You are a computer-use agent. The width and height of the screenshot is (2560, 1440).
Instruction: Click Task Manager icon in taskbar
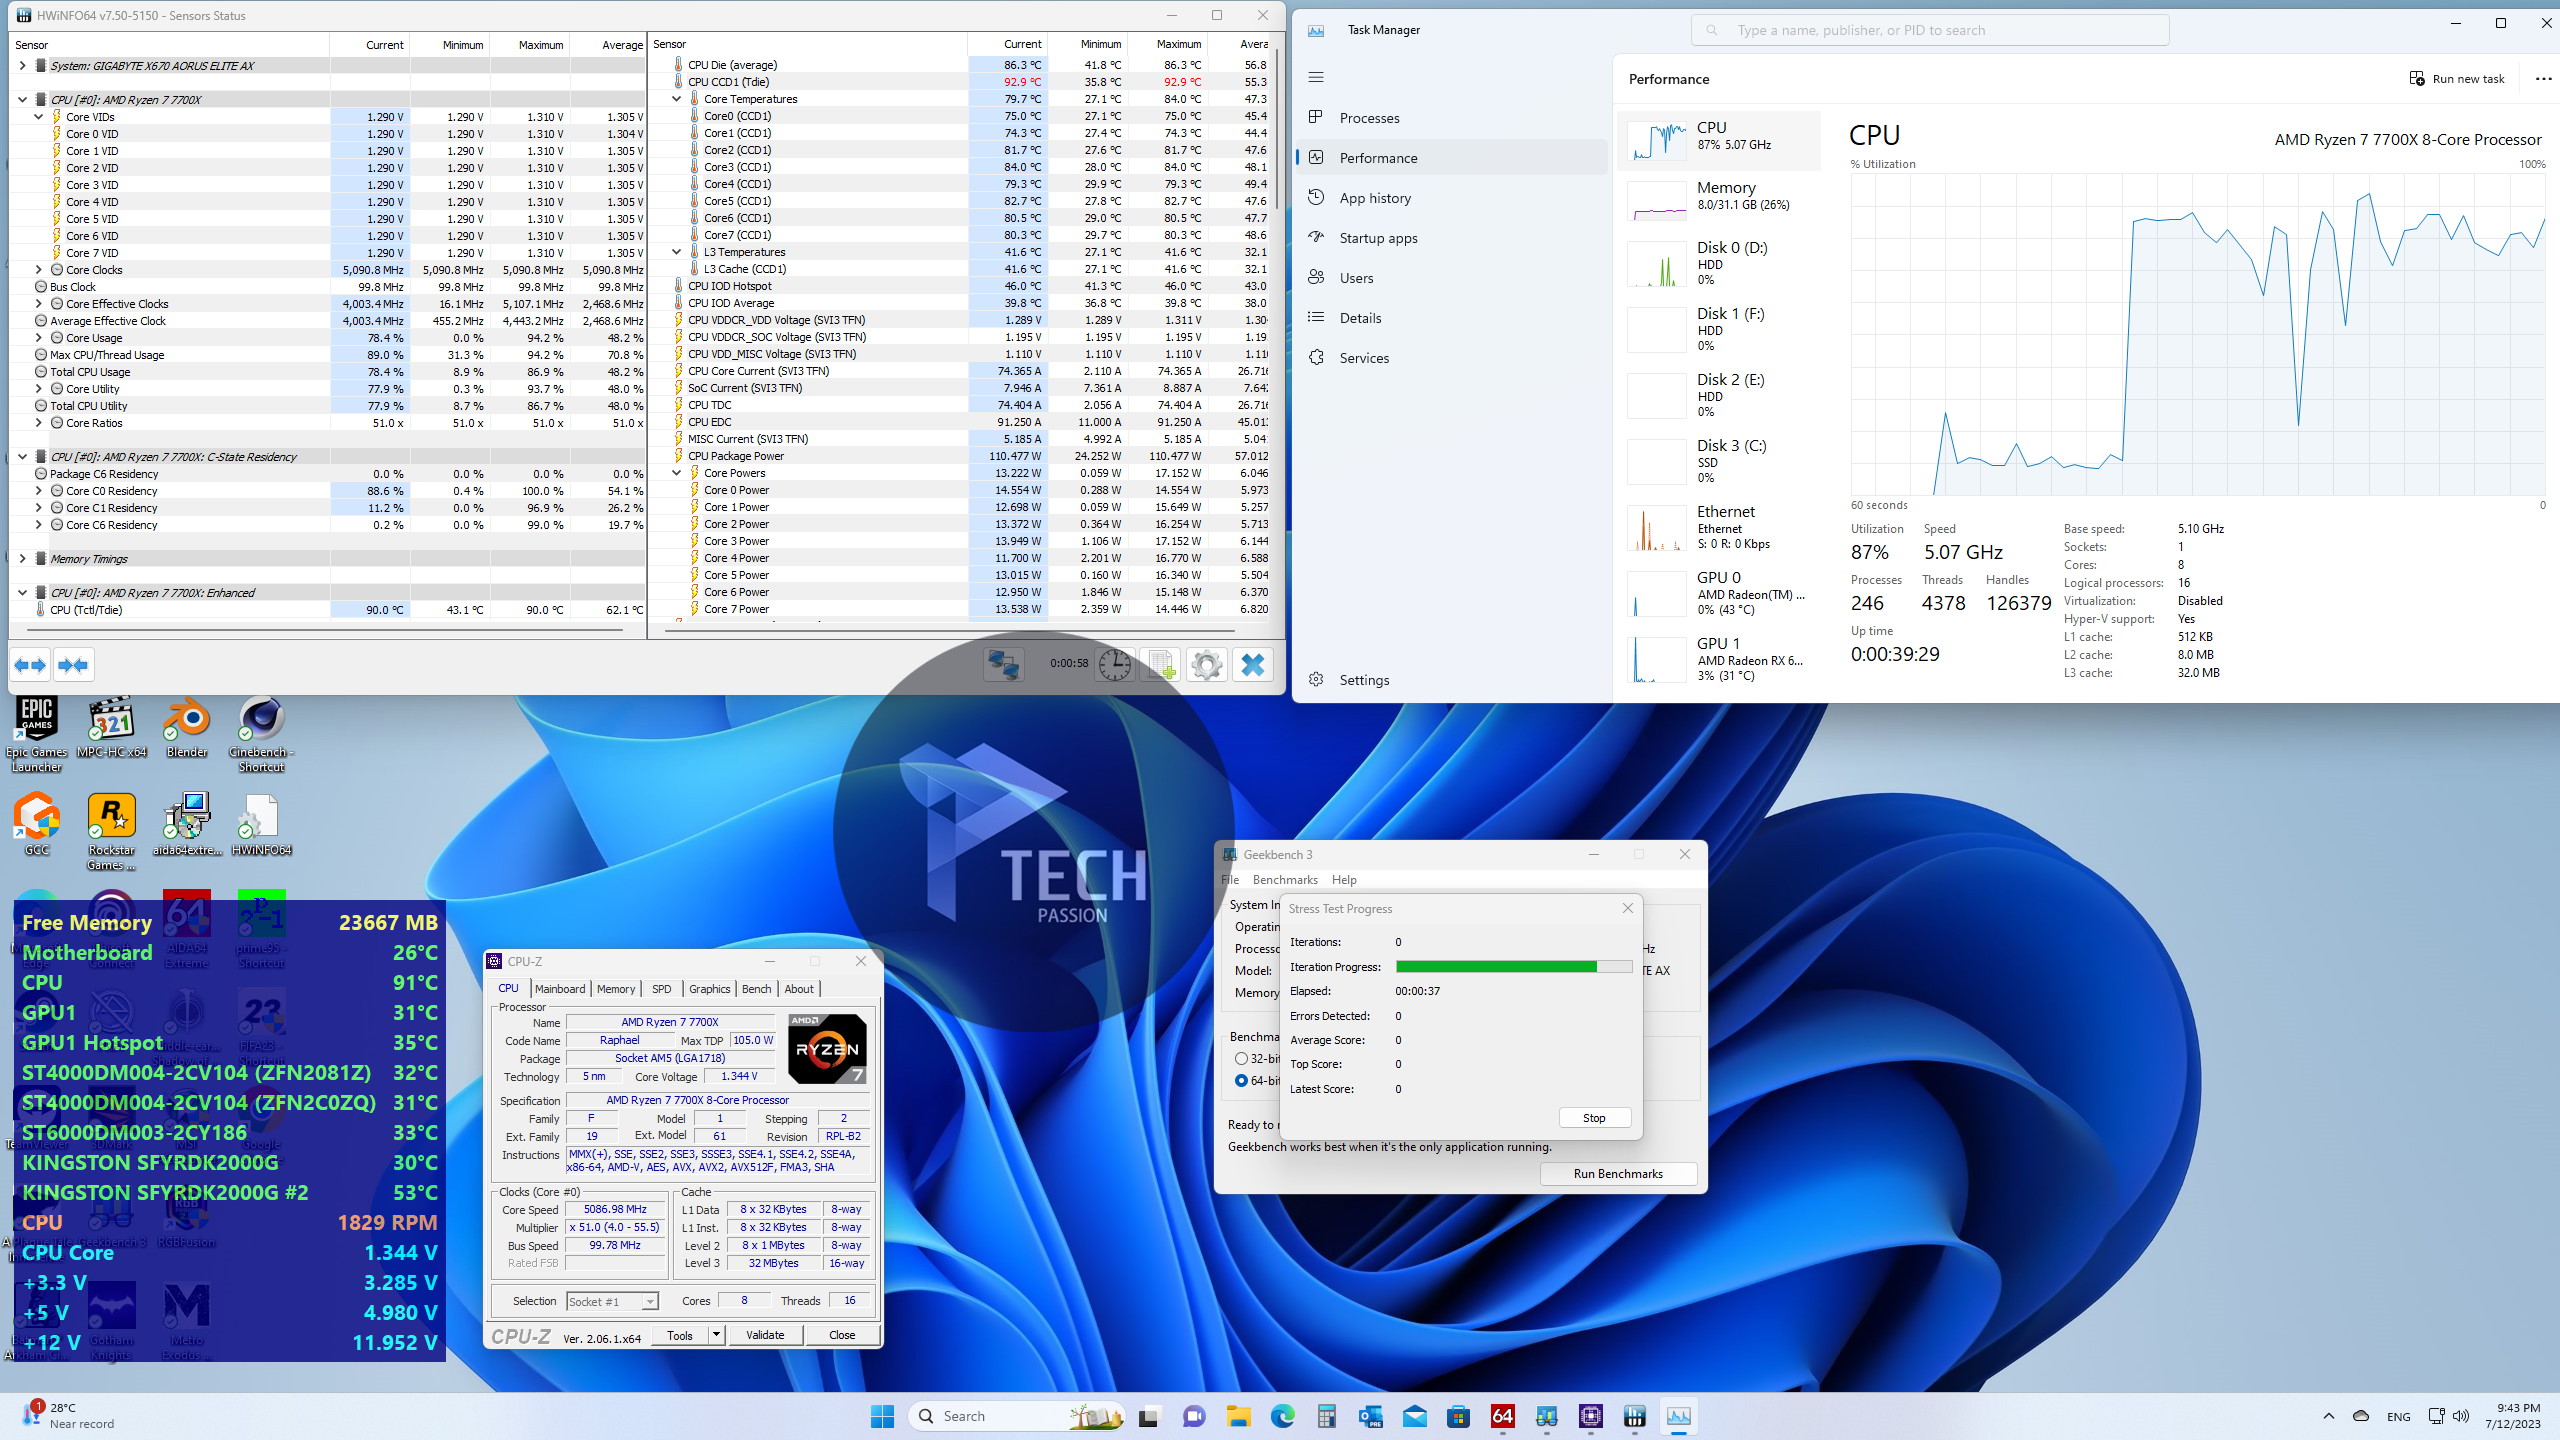pos(1679,1416)
